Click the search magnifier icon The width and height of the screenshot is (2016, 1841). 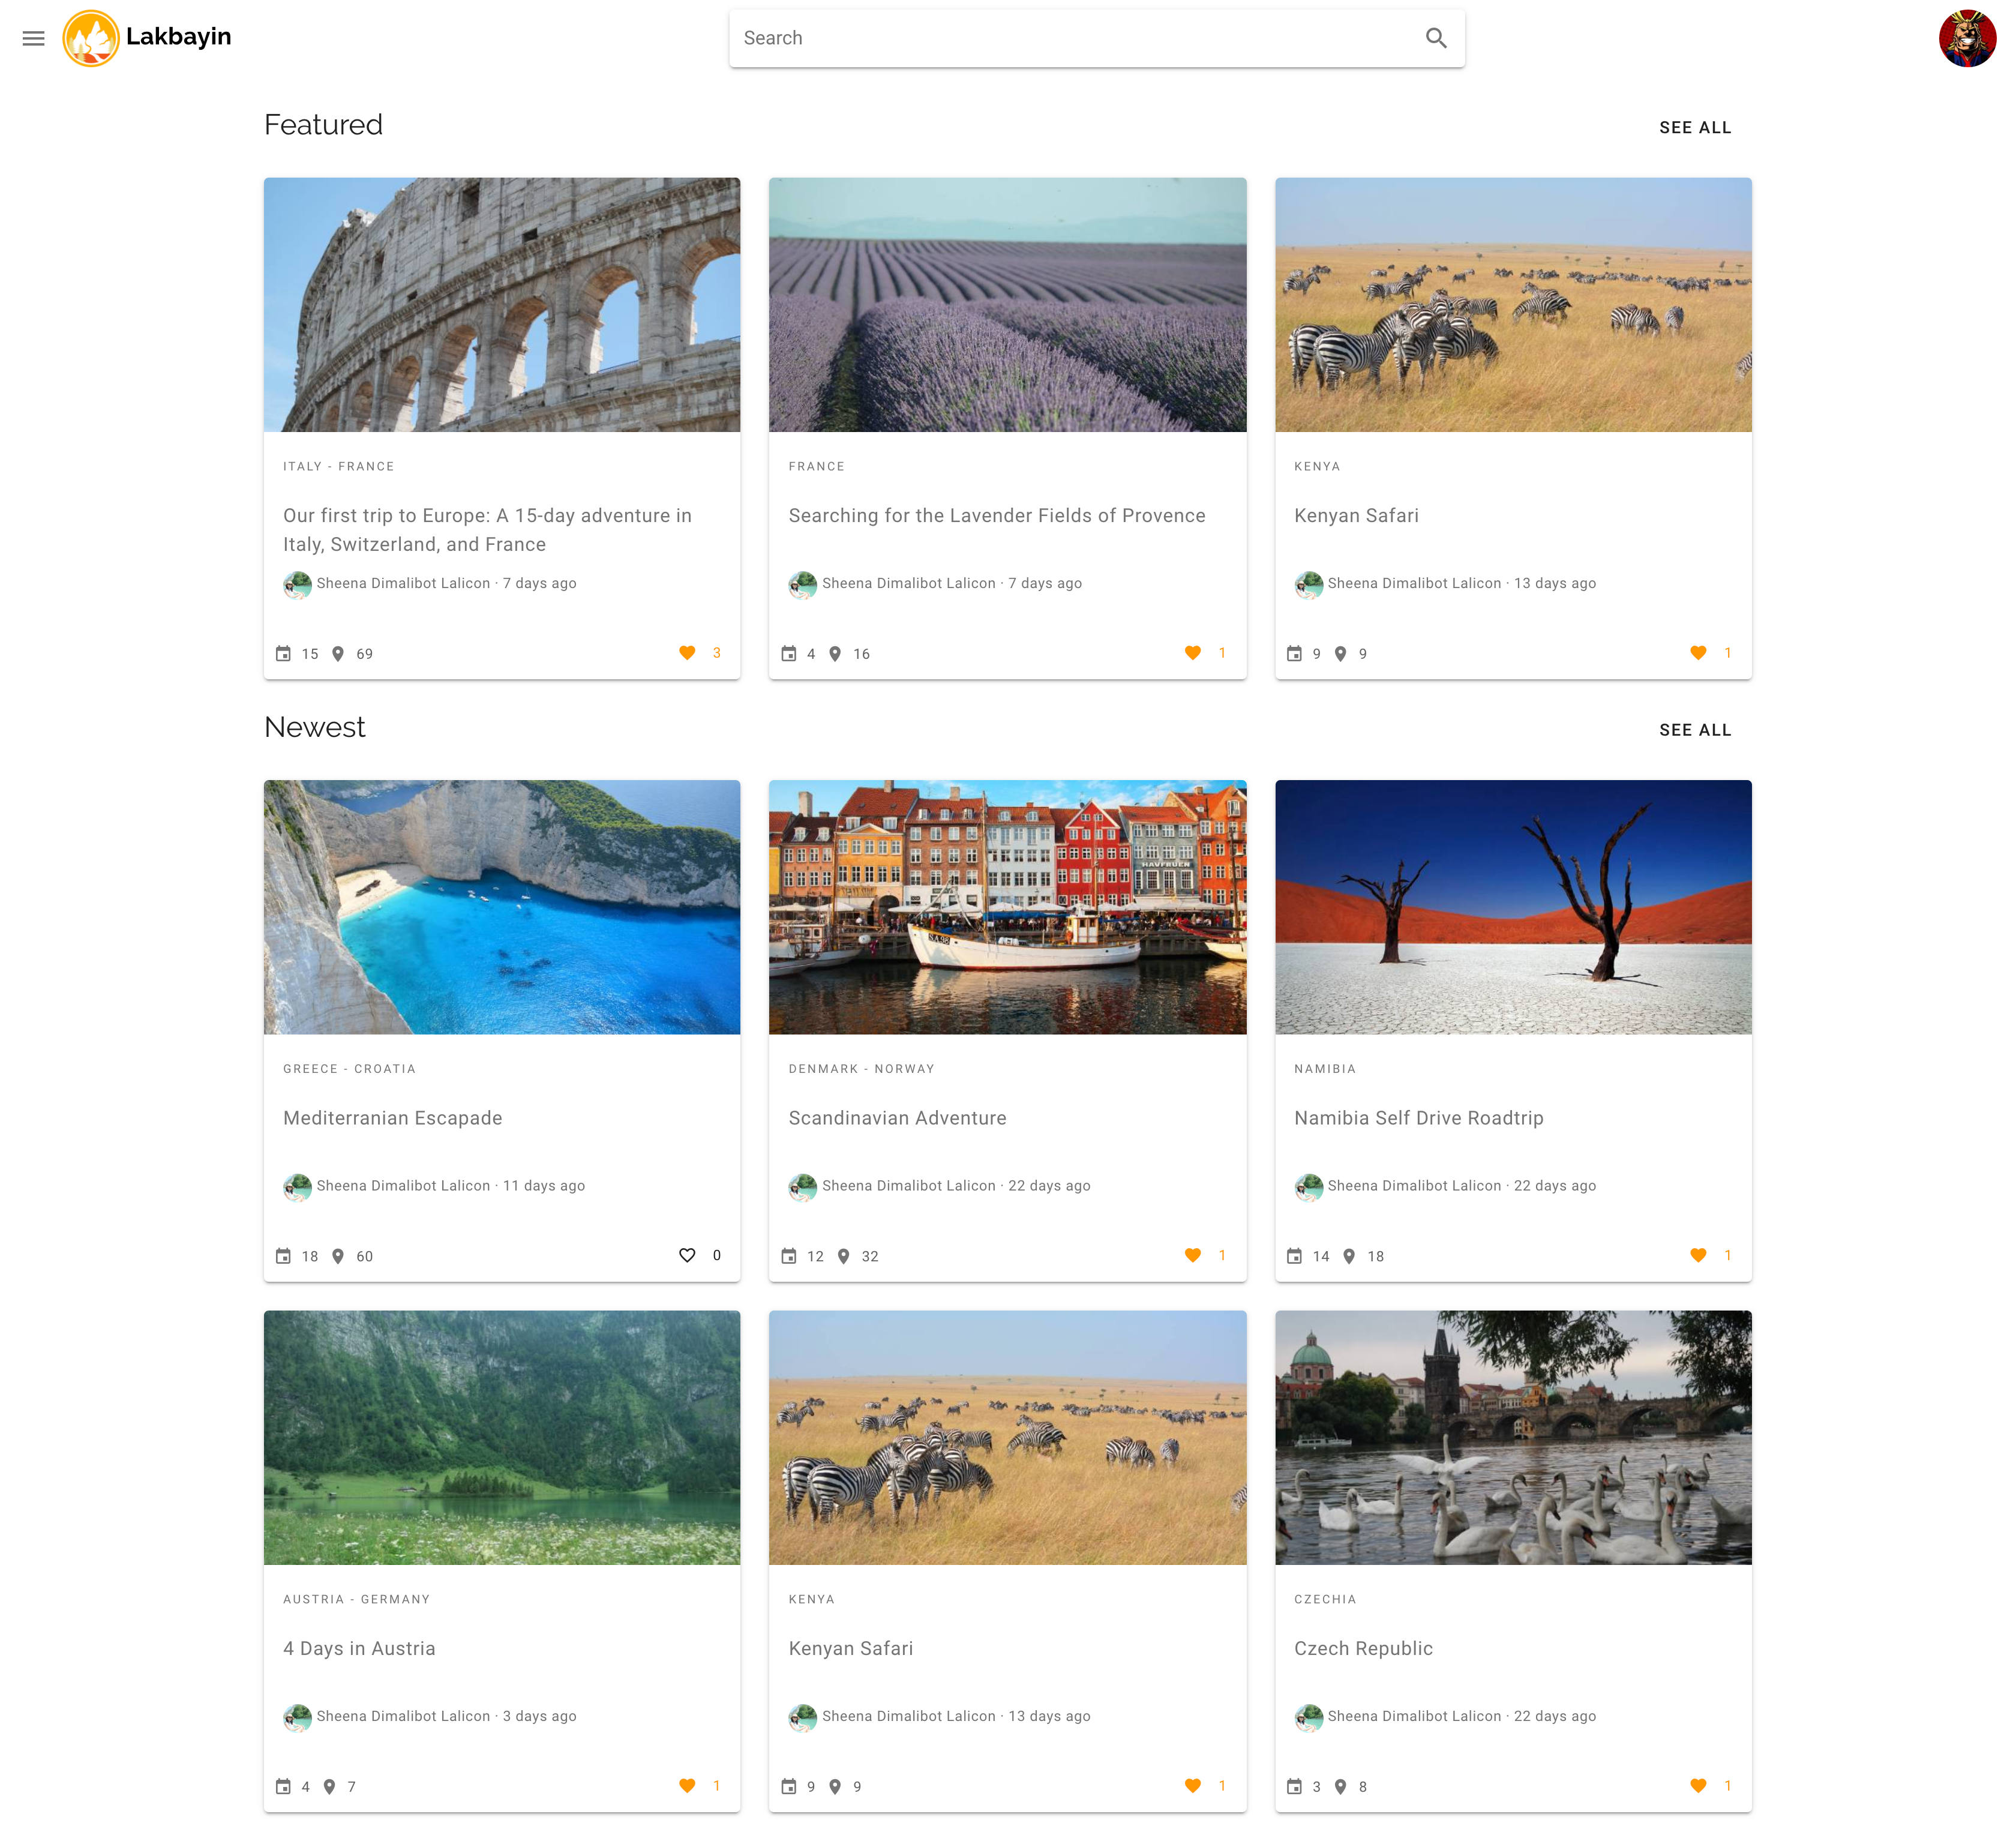coord(1436,38)
